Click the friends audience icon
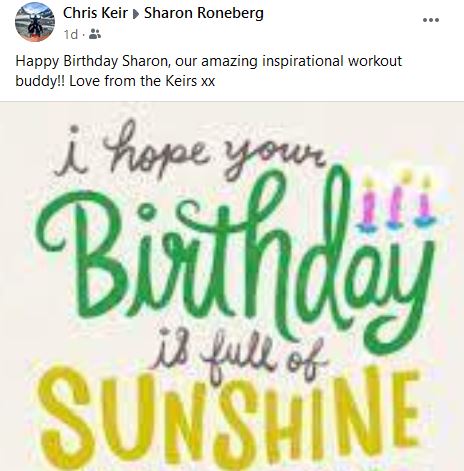This screenshot has height=471, width=464. click(95, 34)
